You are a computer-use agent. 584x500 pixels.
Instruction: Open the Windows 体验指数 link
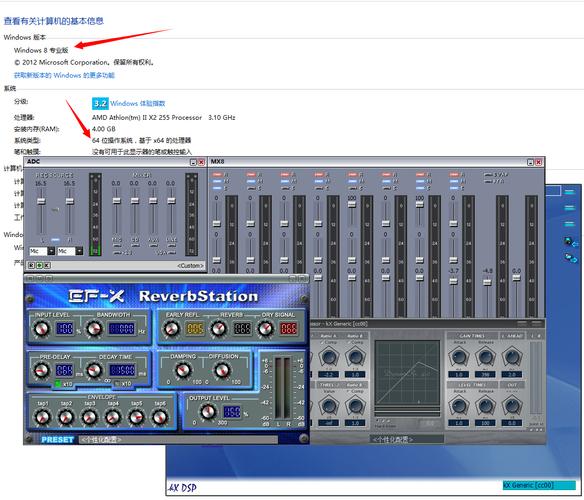coord(137,104)
